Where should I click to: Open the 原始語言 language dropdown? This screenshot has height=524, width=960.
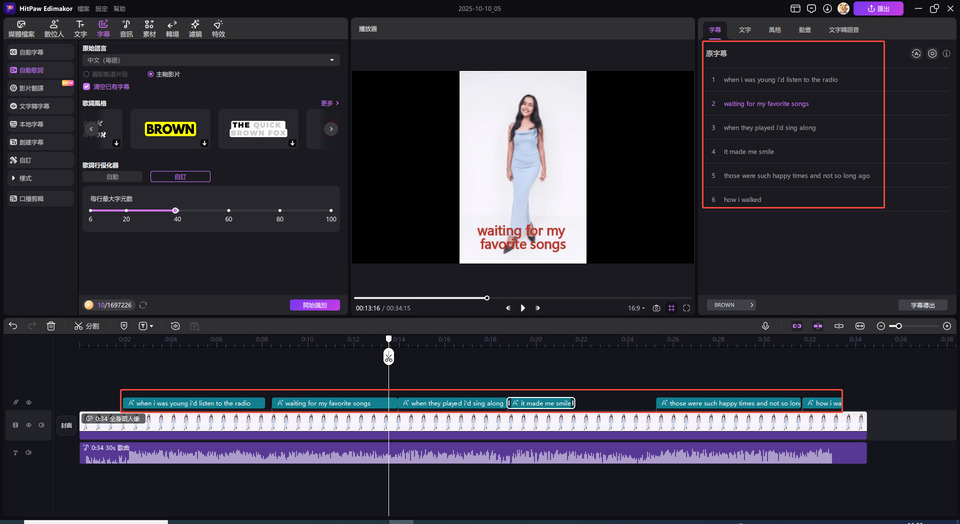click(x=210, y=61)
